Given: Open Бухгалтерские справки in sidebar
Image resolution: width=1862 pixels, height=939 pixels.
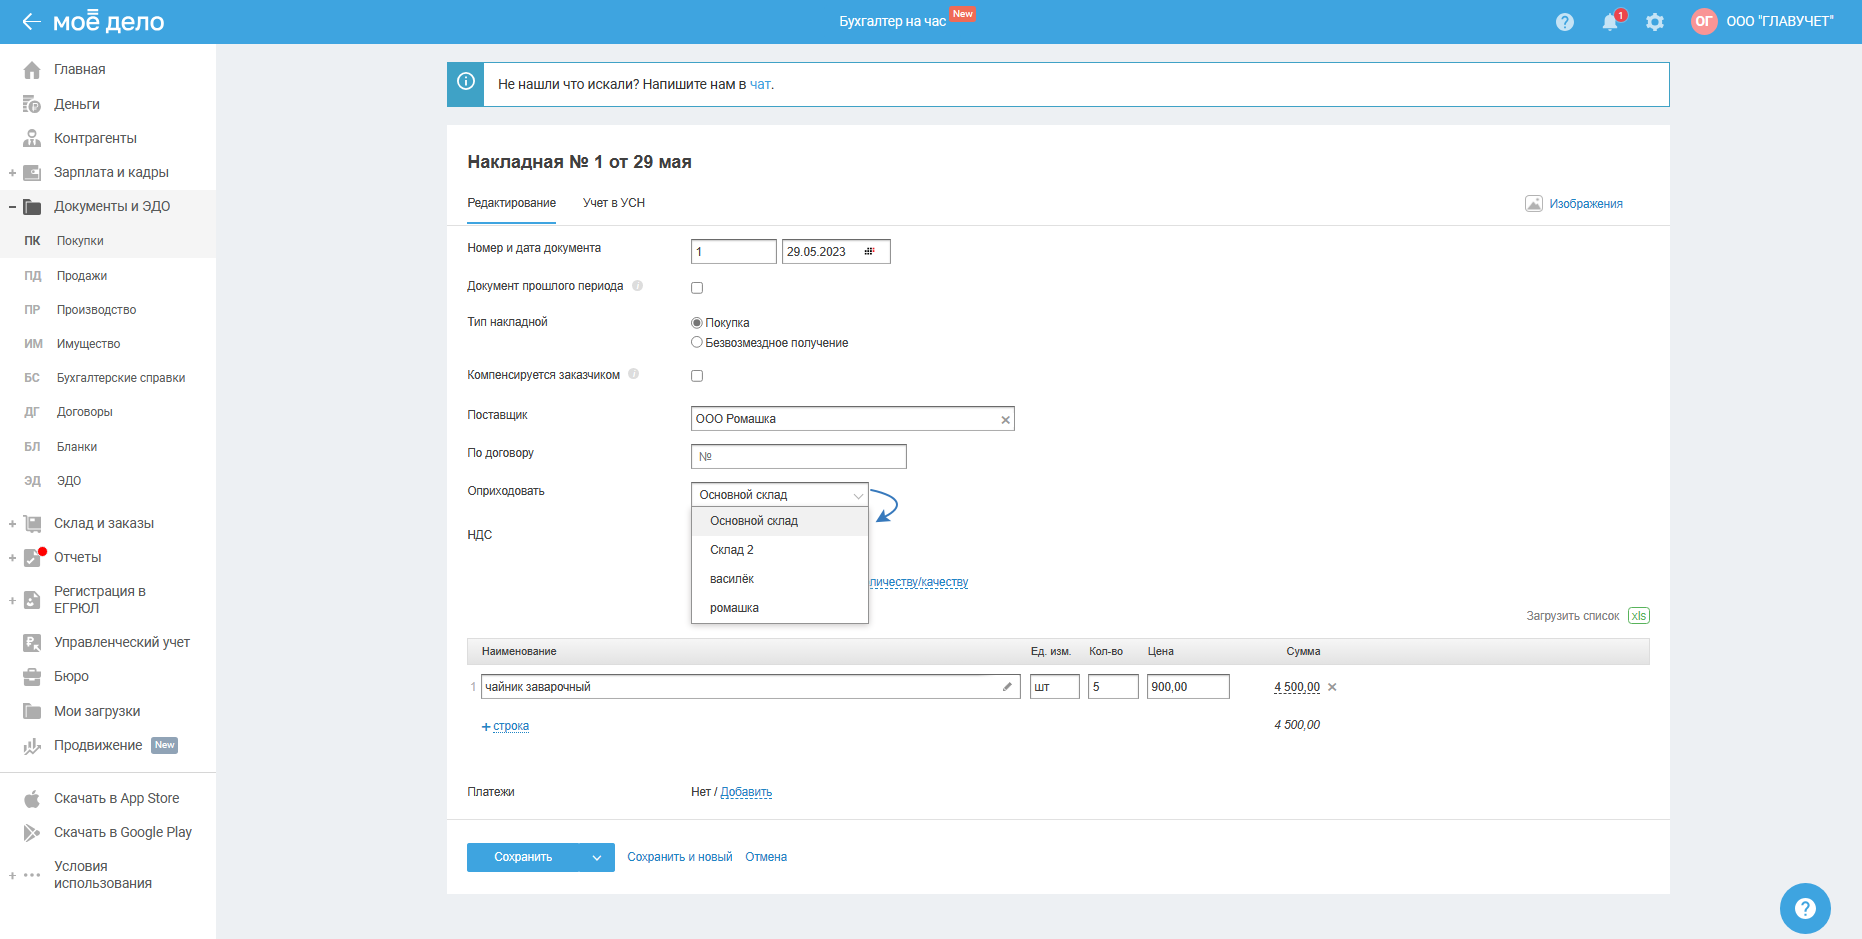Looking at the screenshot, I should coord(121,378).
